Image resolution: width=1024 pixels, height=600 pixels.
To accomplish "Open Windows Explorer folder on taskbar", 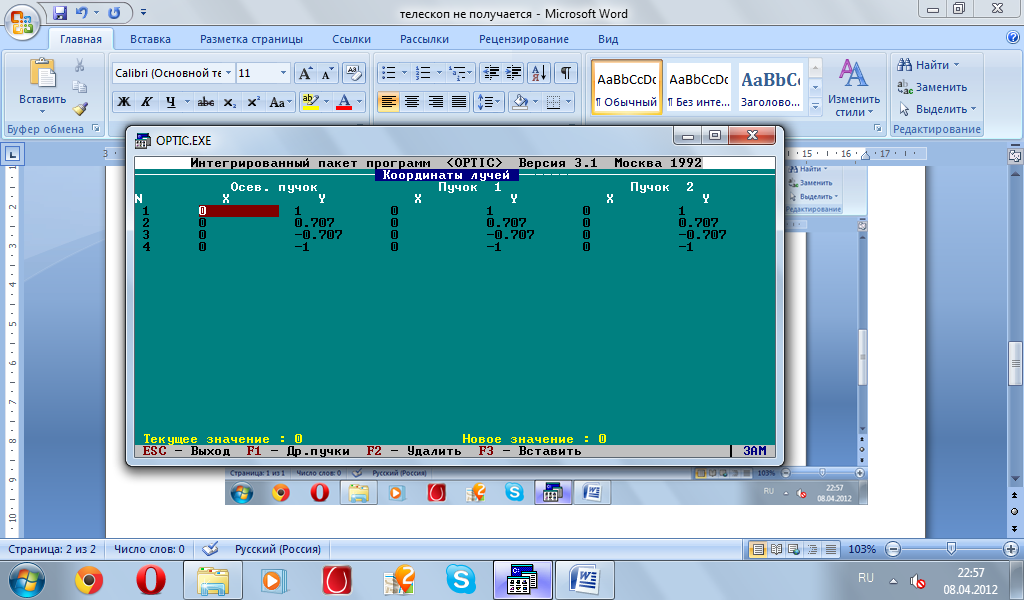I will [212, 579].
